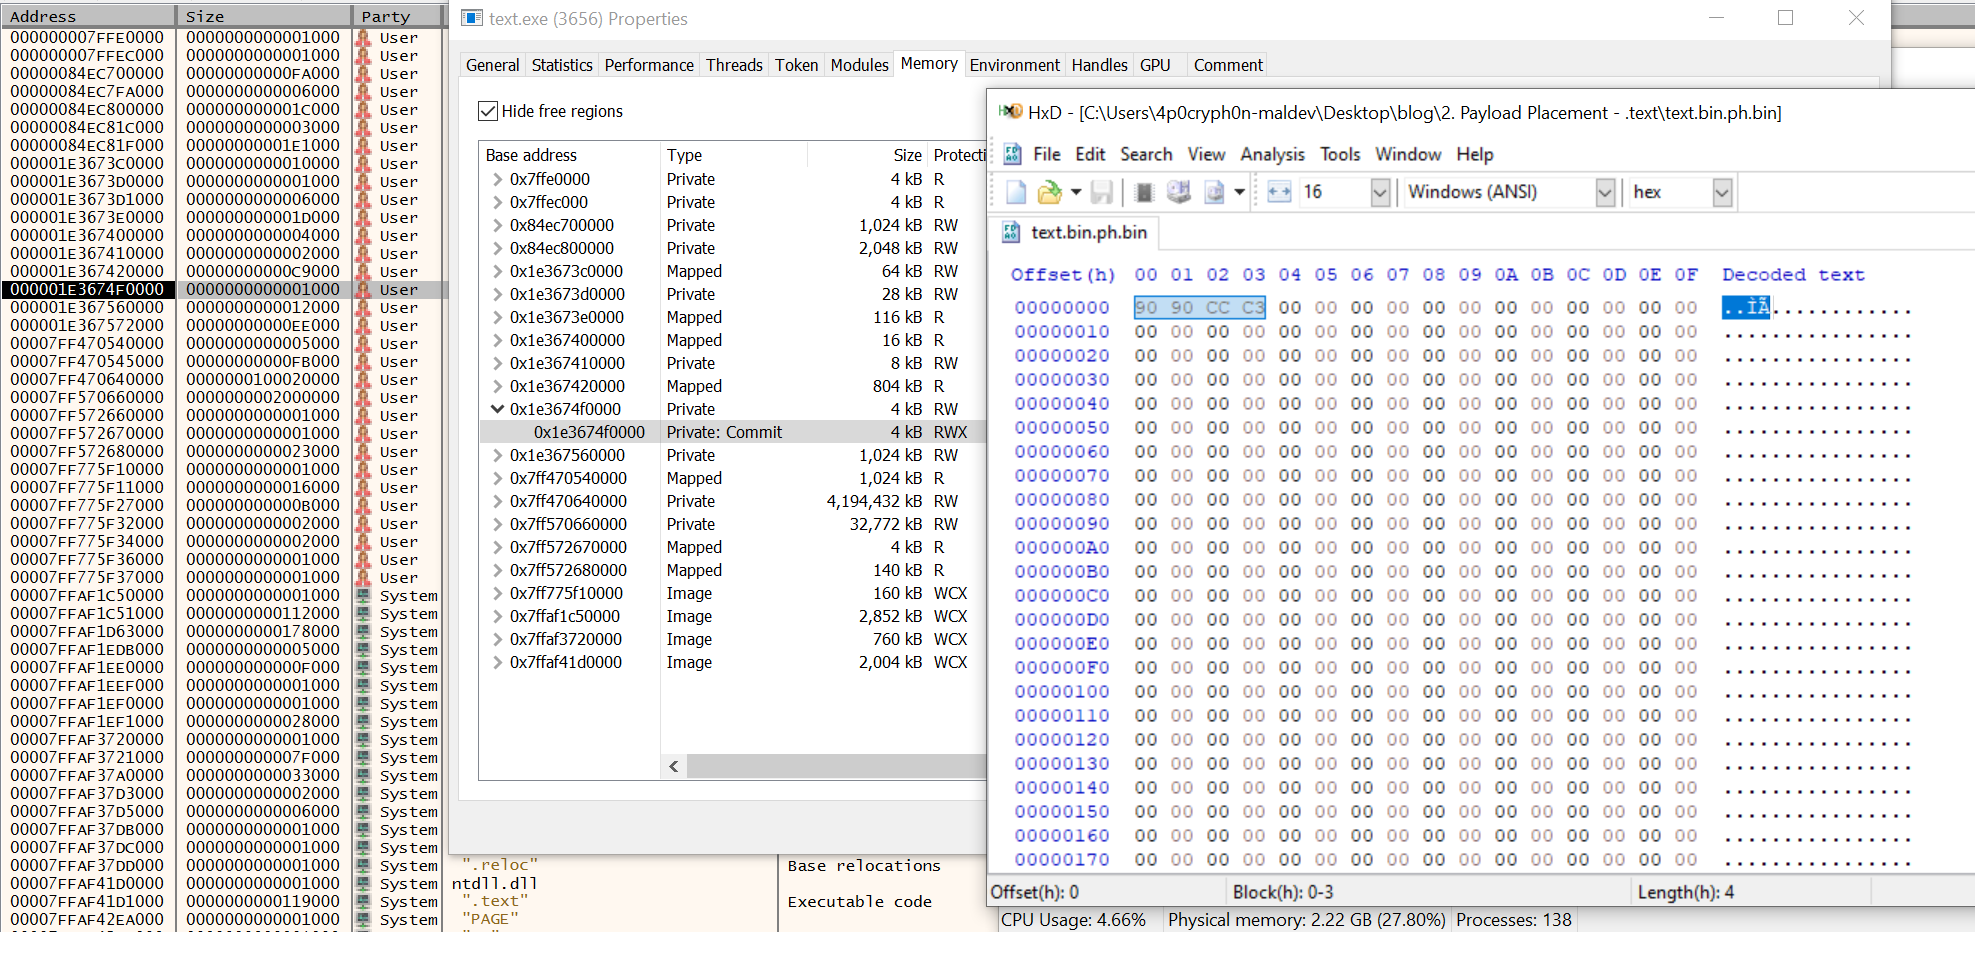The height and width of the screenshot is (960, 1975).
Task: Open the HxD Window menu
Action: [1408, 154]
